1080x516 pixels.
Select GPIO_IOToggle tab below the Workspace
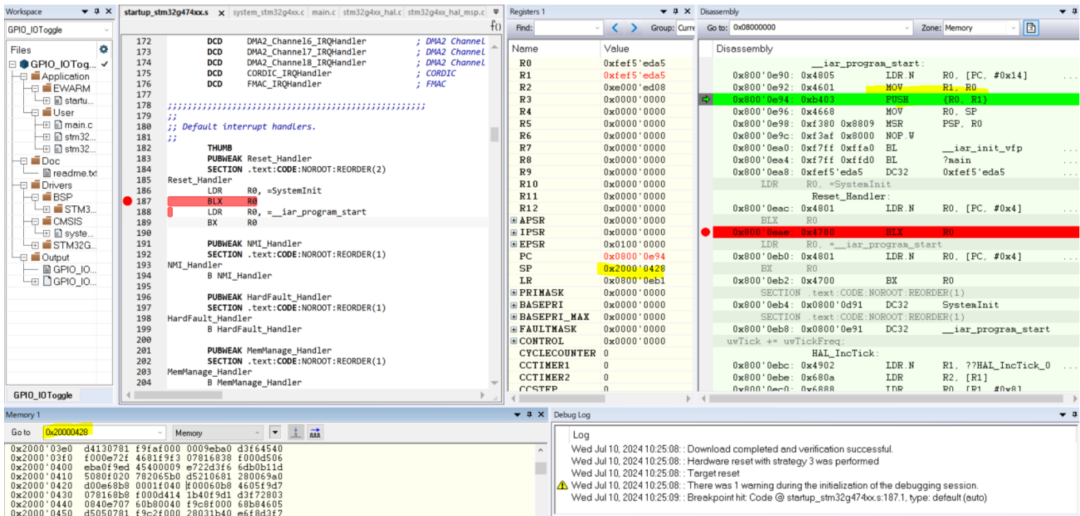(x=43, y=395)
